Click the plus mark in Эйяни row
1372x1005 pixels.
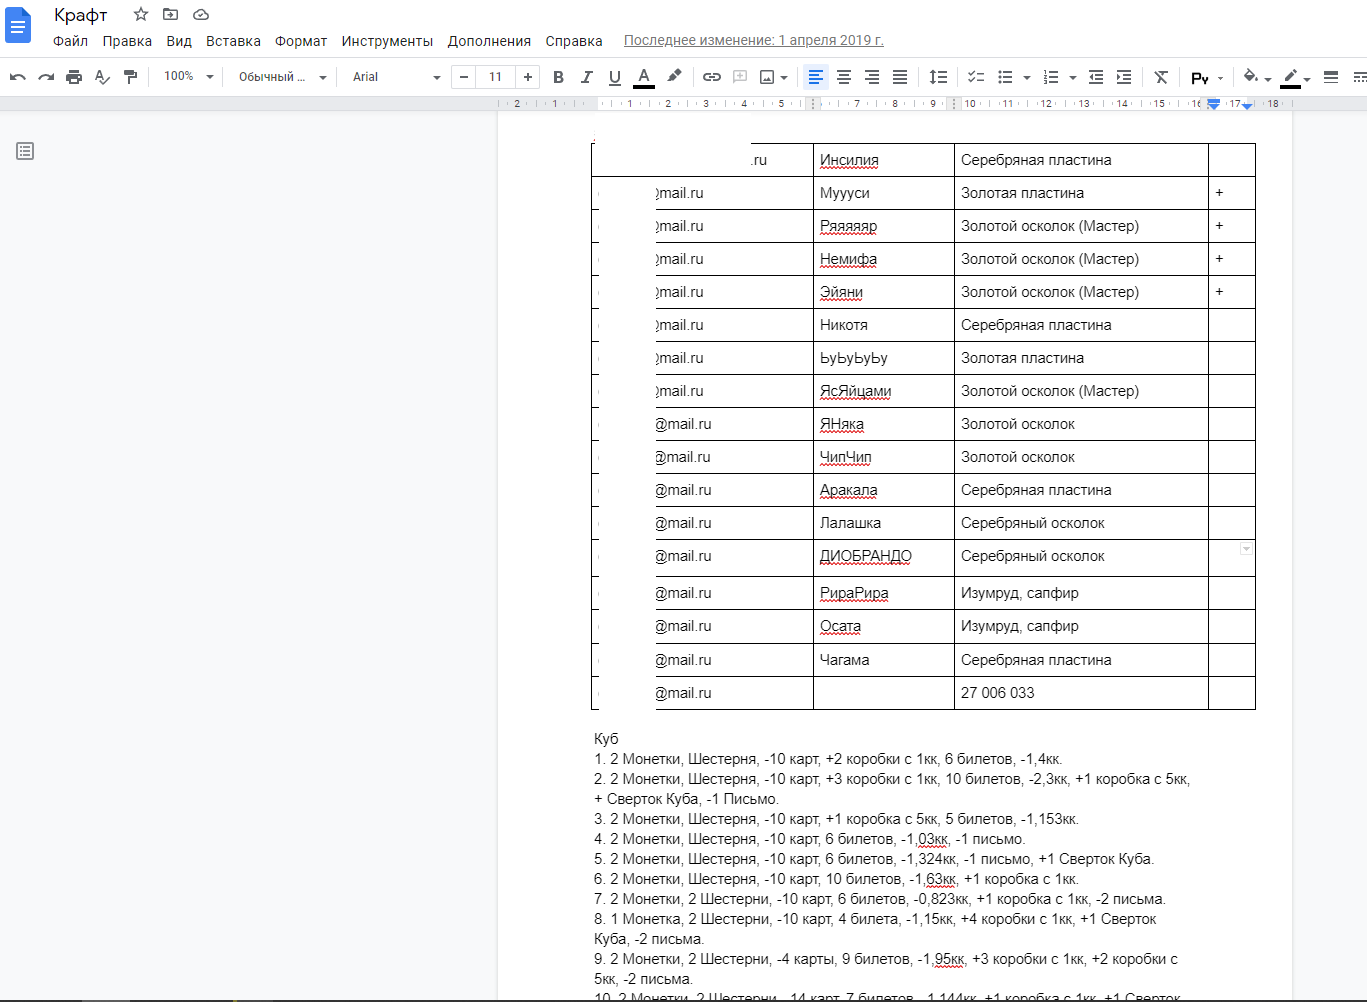tap(1219, 292)
